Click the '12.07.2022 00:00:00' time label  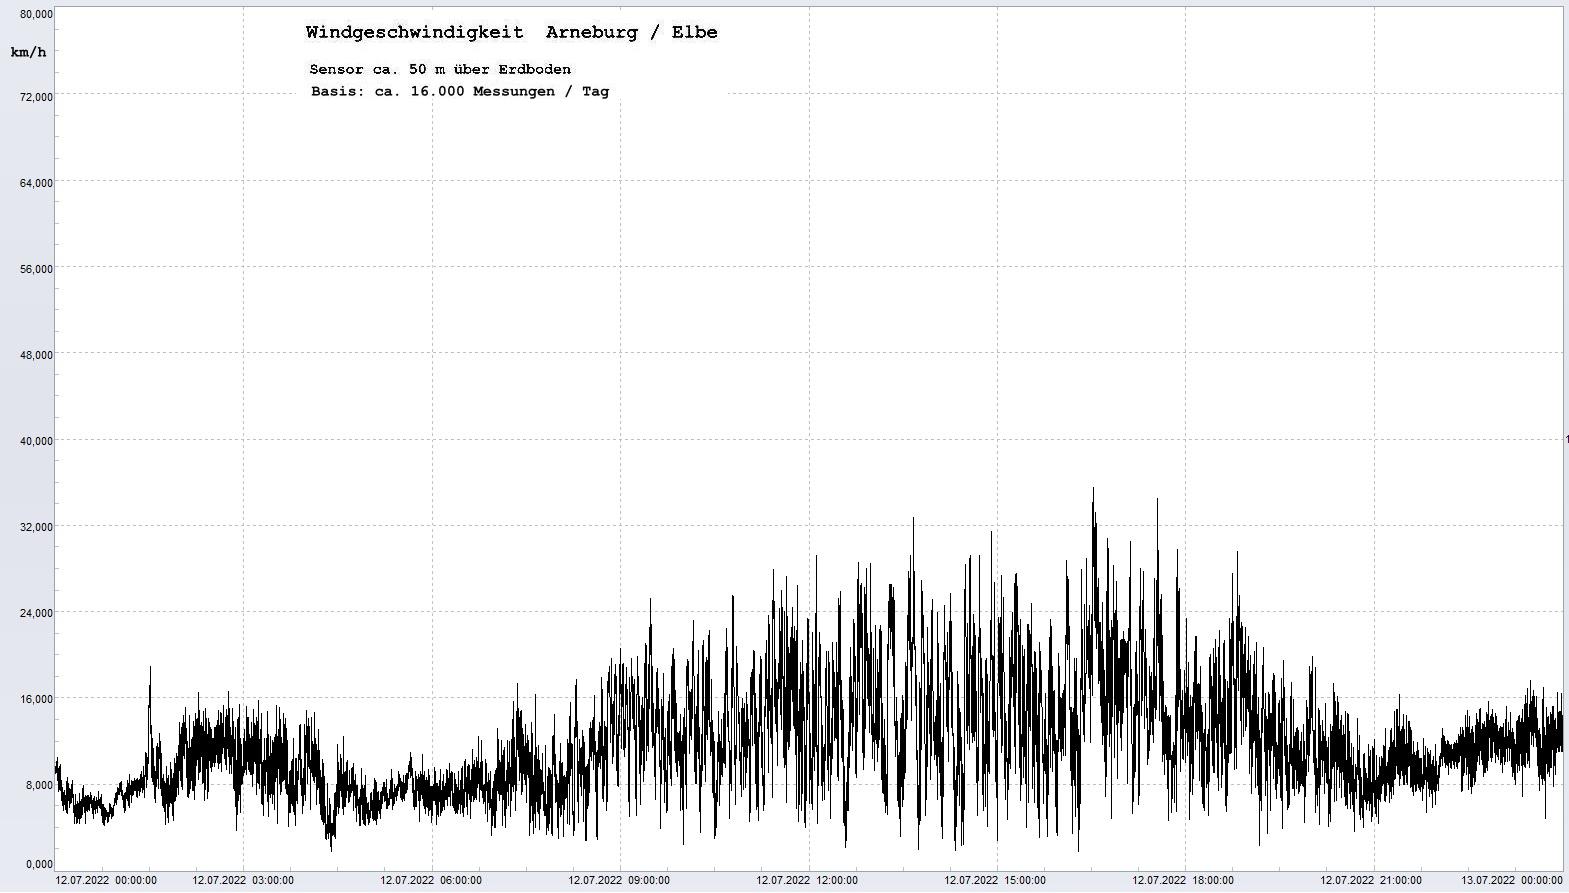click(x=106, y=881)
